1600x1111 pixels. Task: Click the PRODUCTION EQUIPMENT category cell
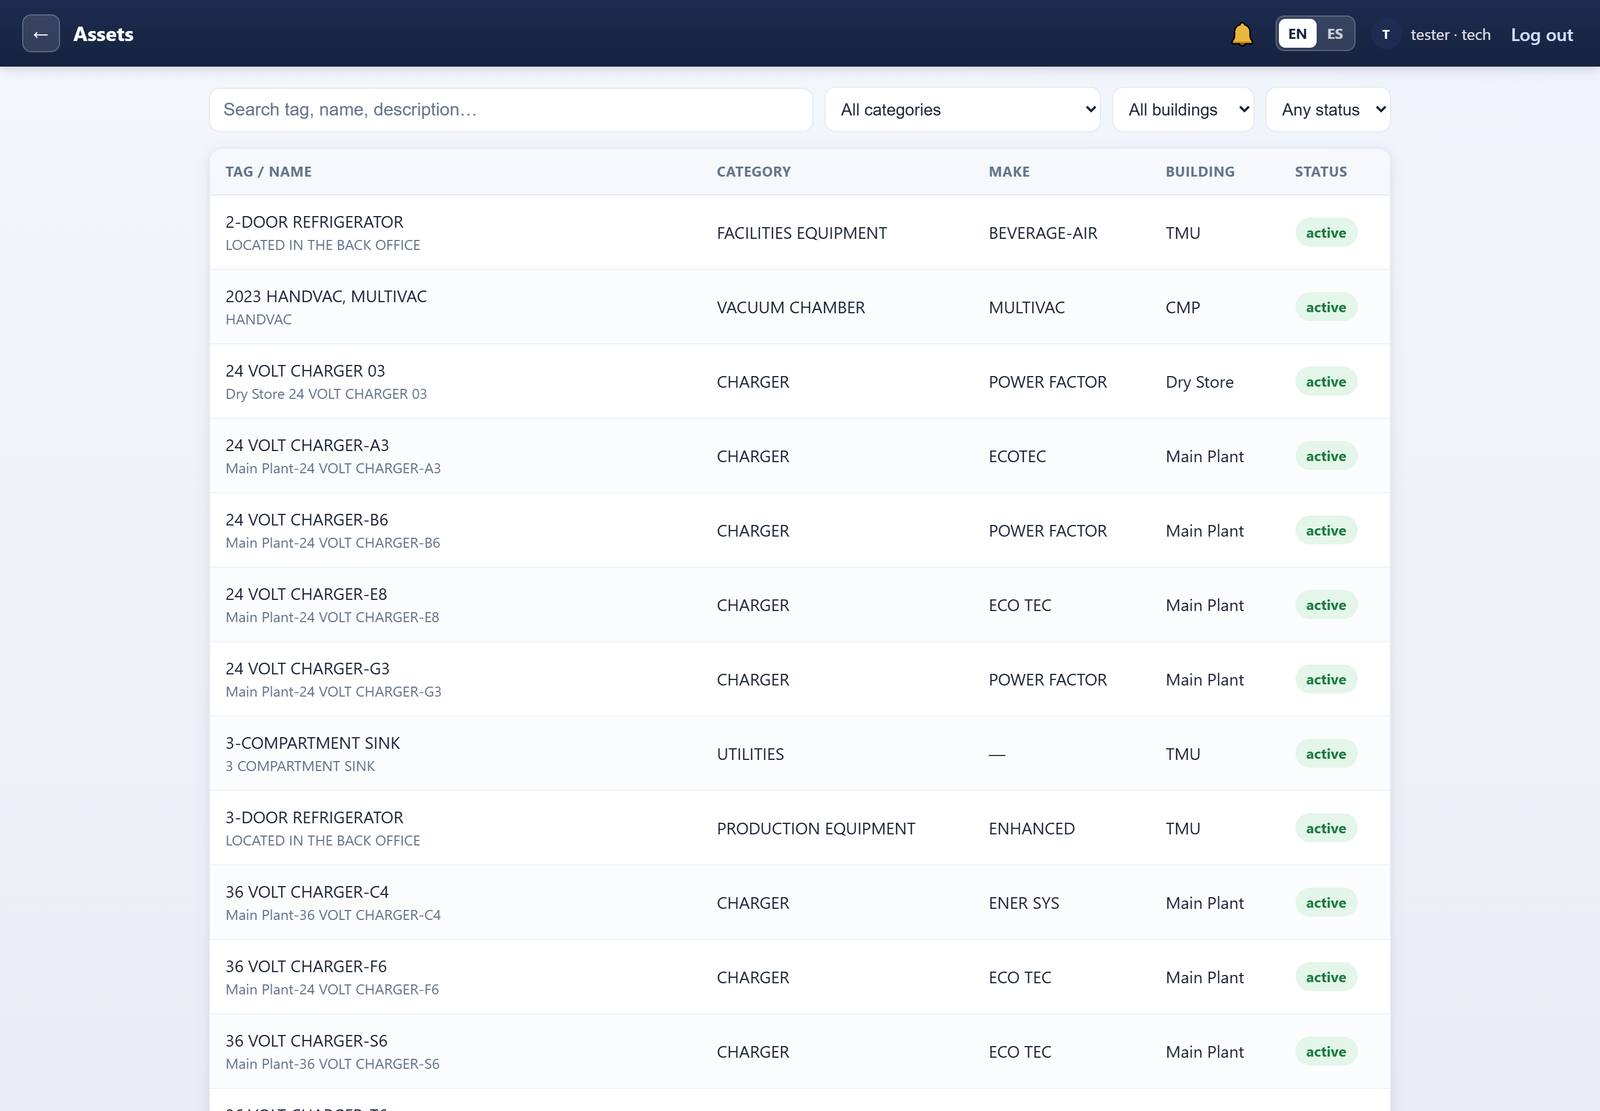pyautogui.click(x=816, y=829)
